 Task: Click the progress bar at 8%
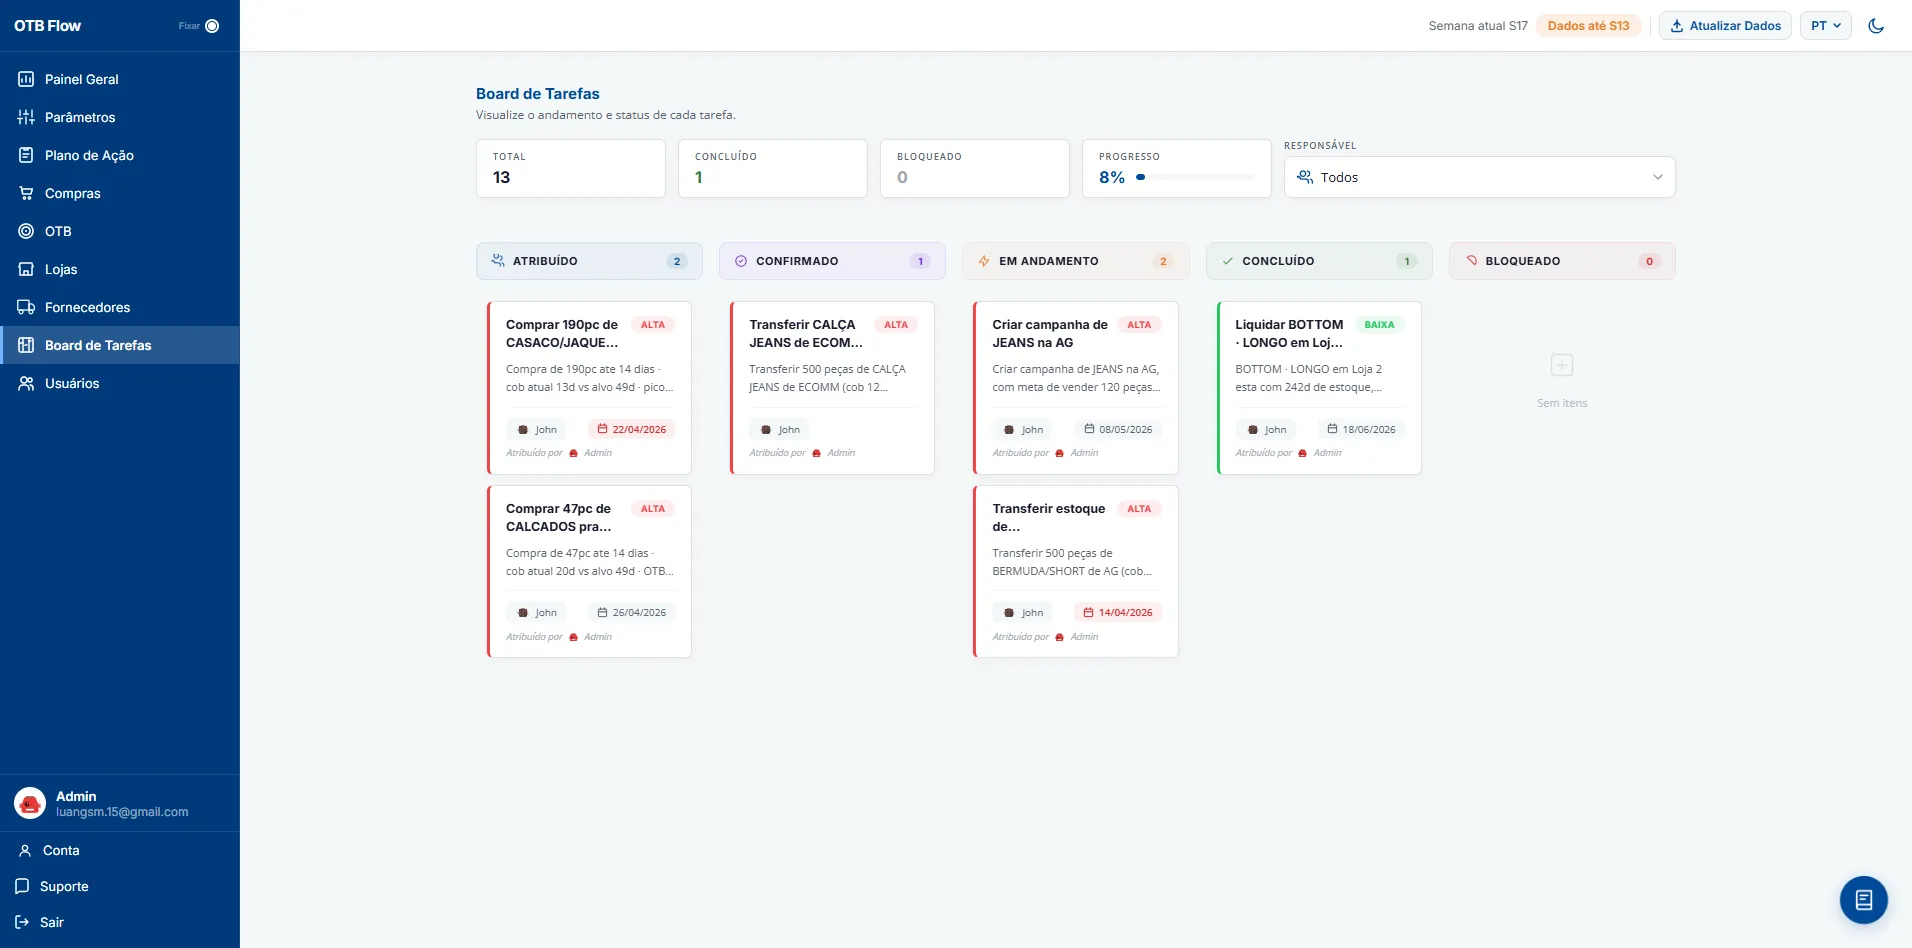click(1195, 177)
